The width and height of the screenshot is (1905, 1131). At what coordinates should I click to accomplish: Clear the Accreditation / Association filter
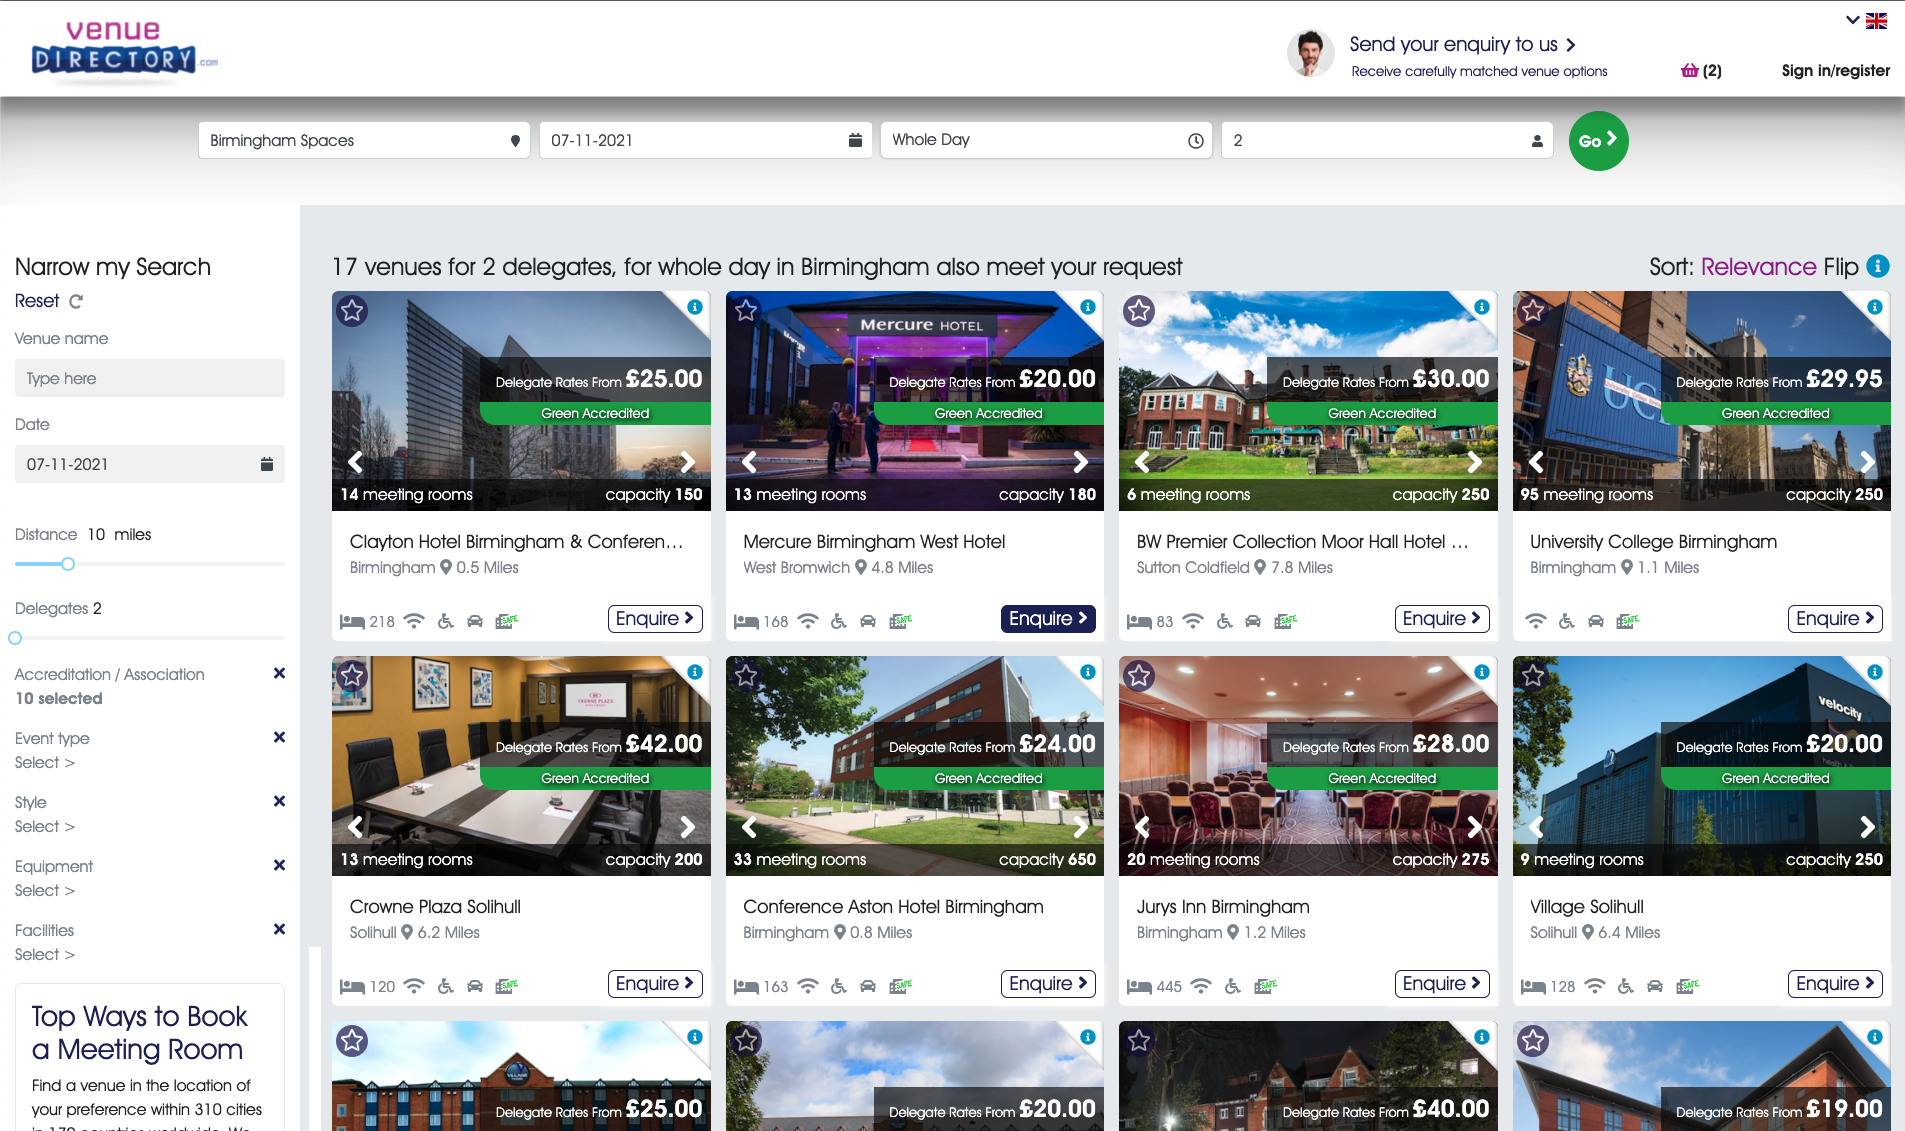pyautogui.click(x=279, y=673)
